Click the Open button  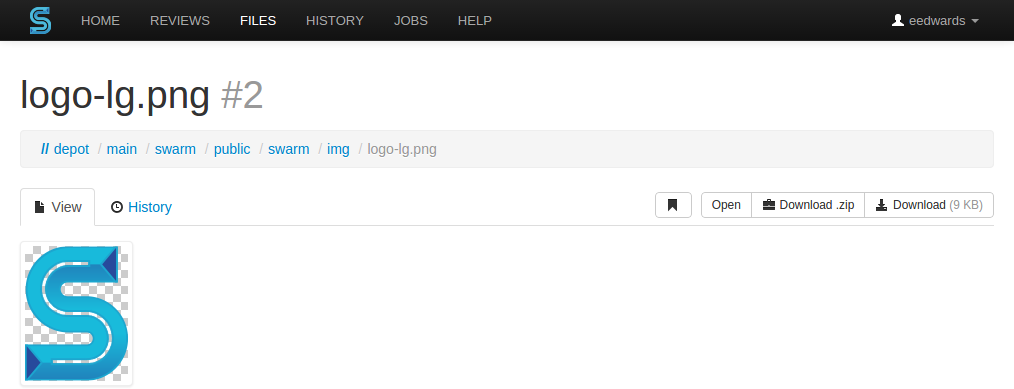(726, 205)
